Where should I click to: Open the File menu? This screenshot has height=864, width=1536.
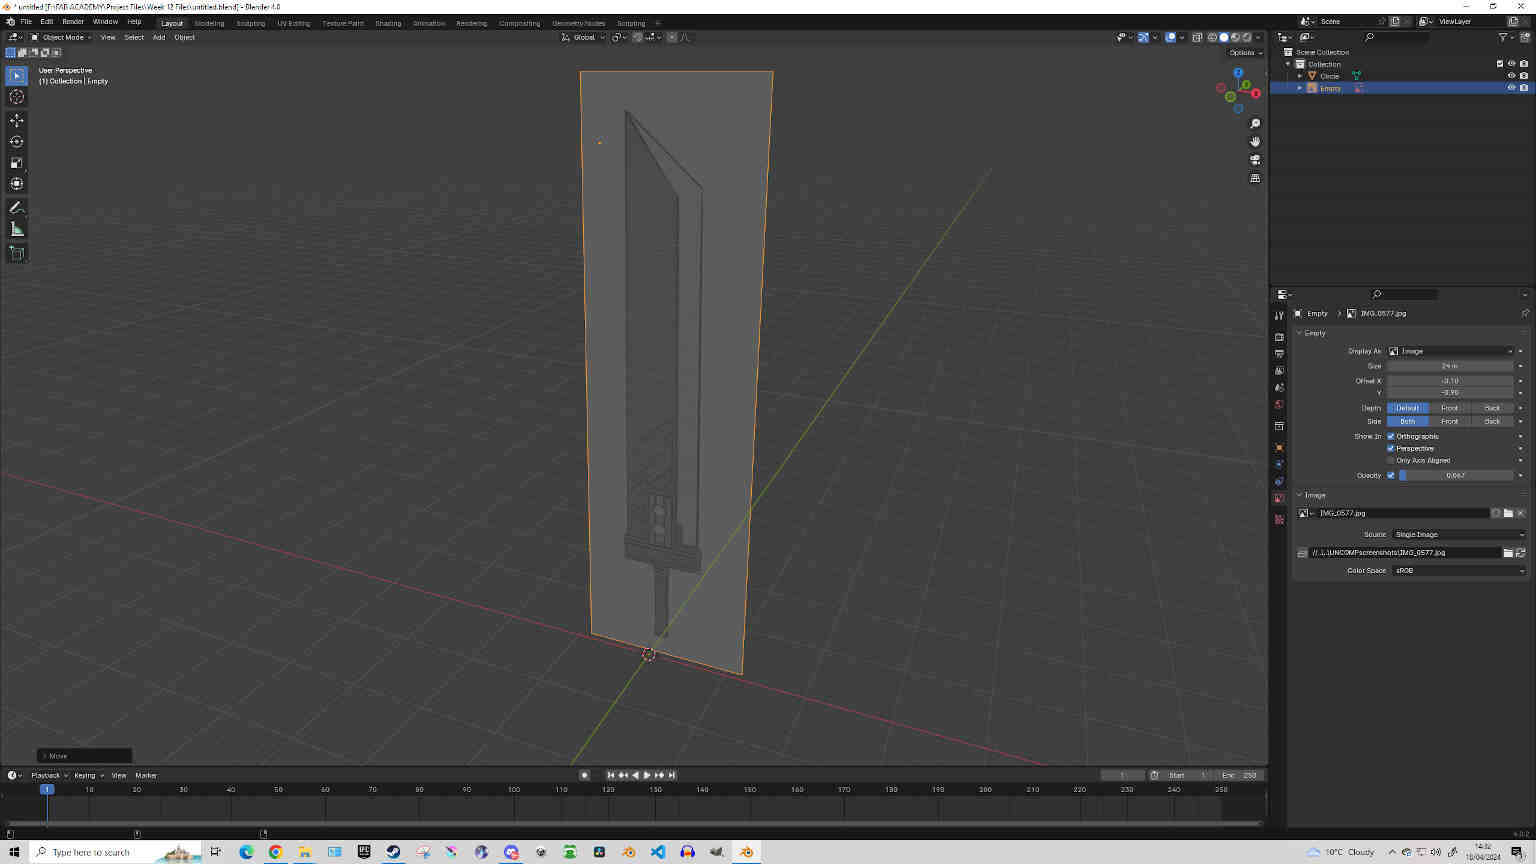click(x=26, y=21)
